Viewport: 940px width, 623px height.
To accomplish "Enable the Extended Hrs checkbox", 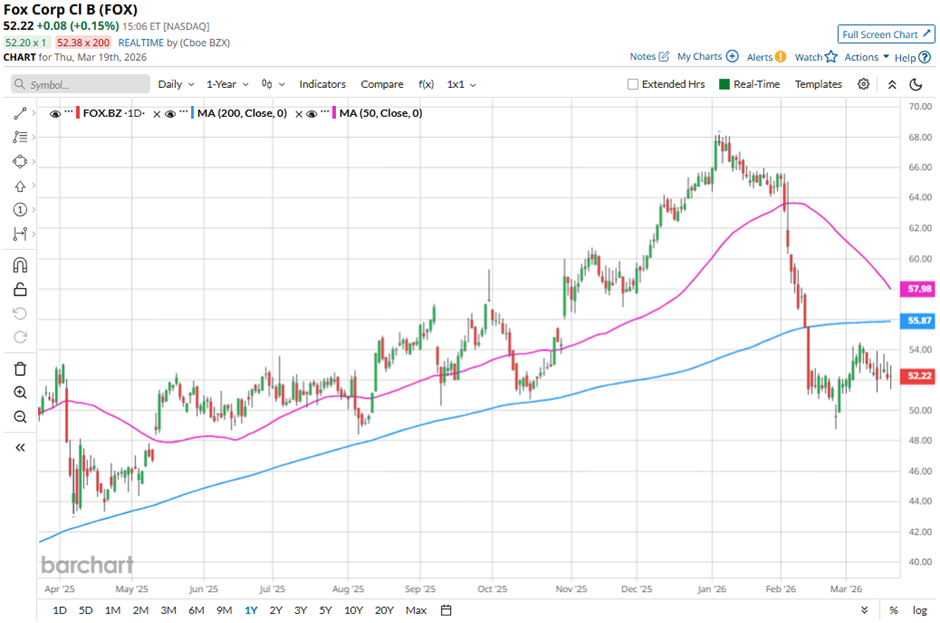I will (x=633, y=85).
